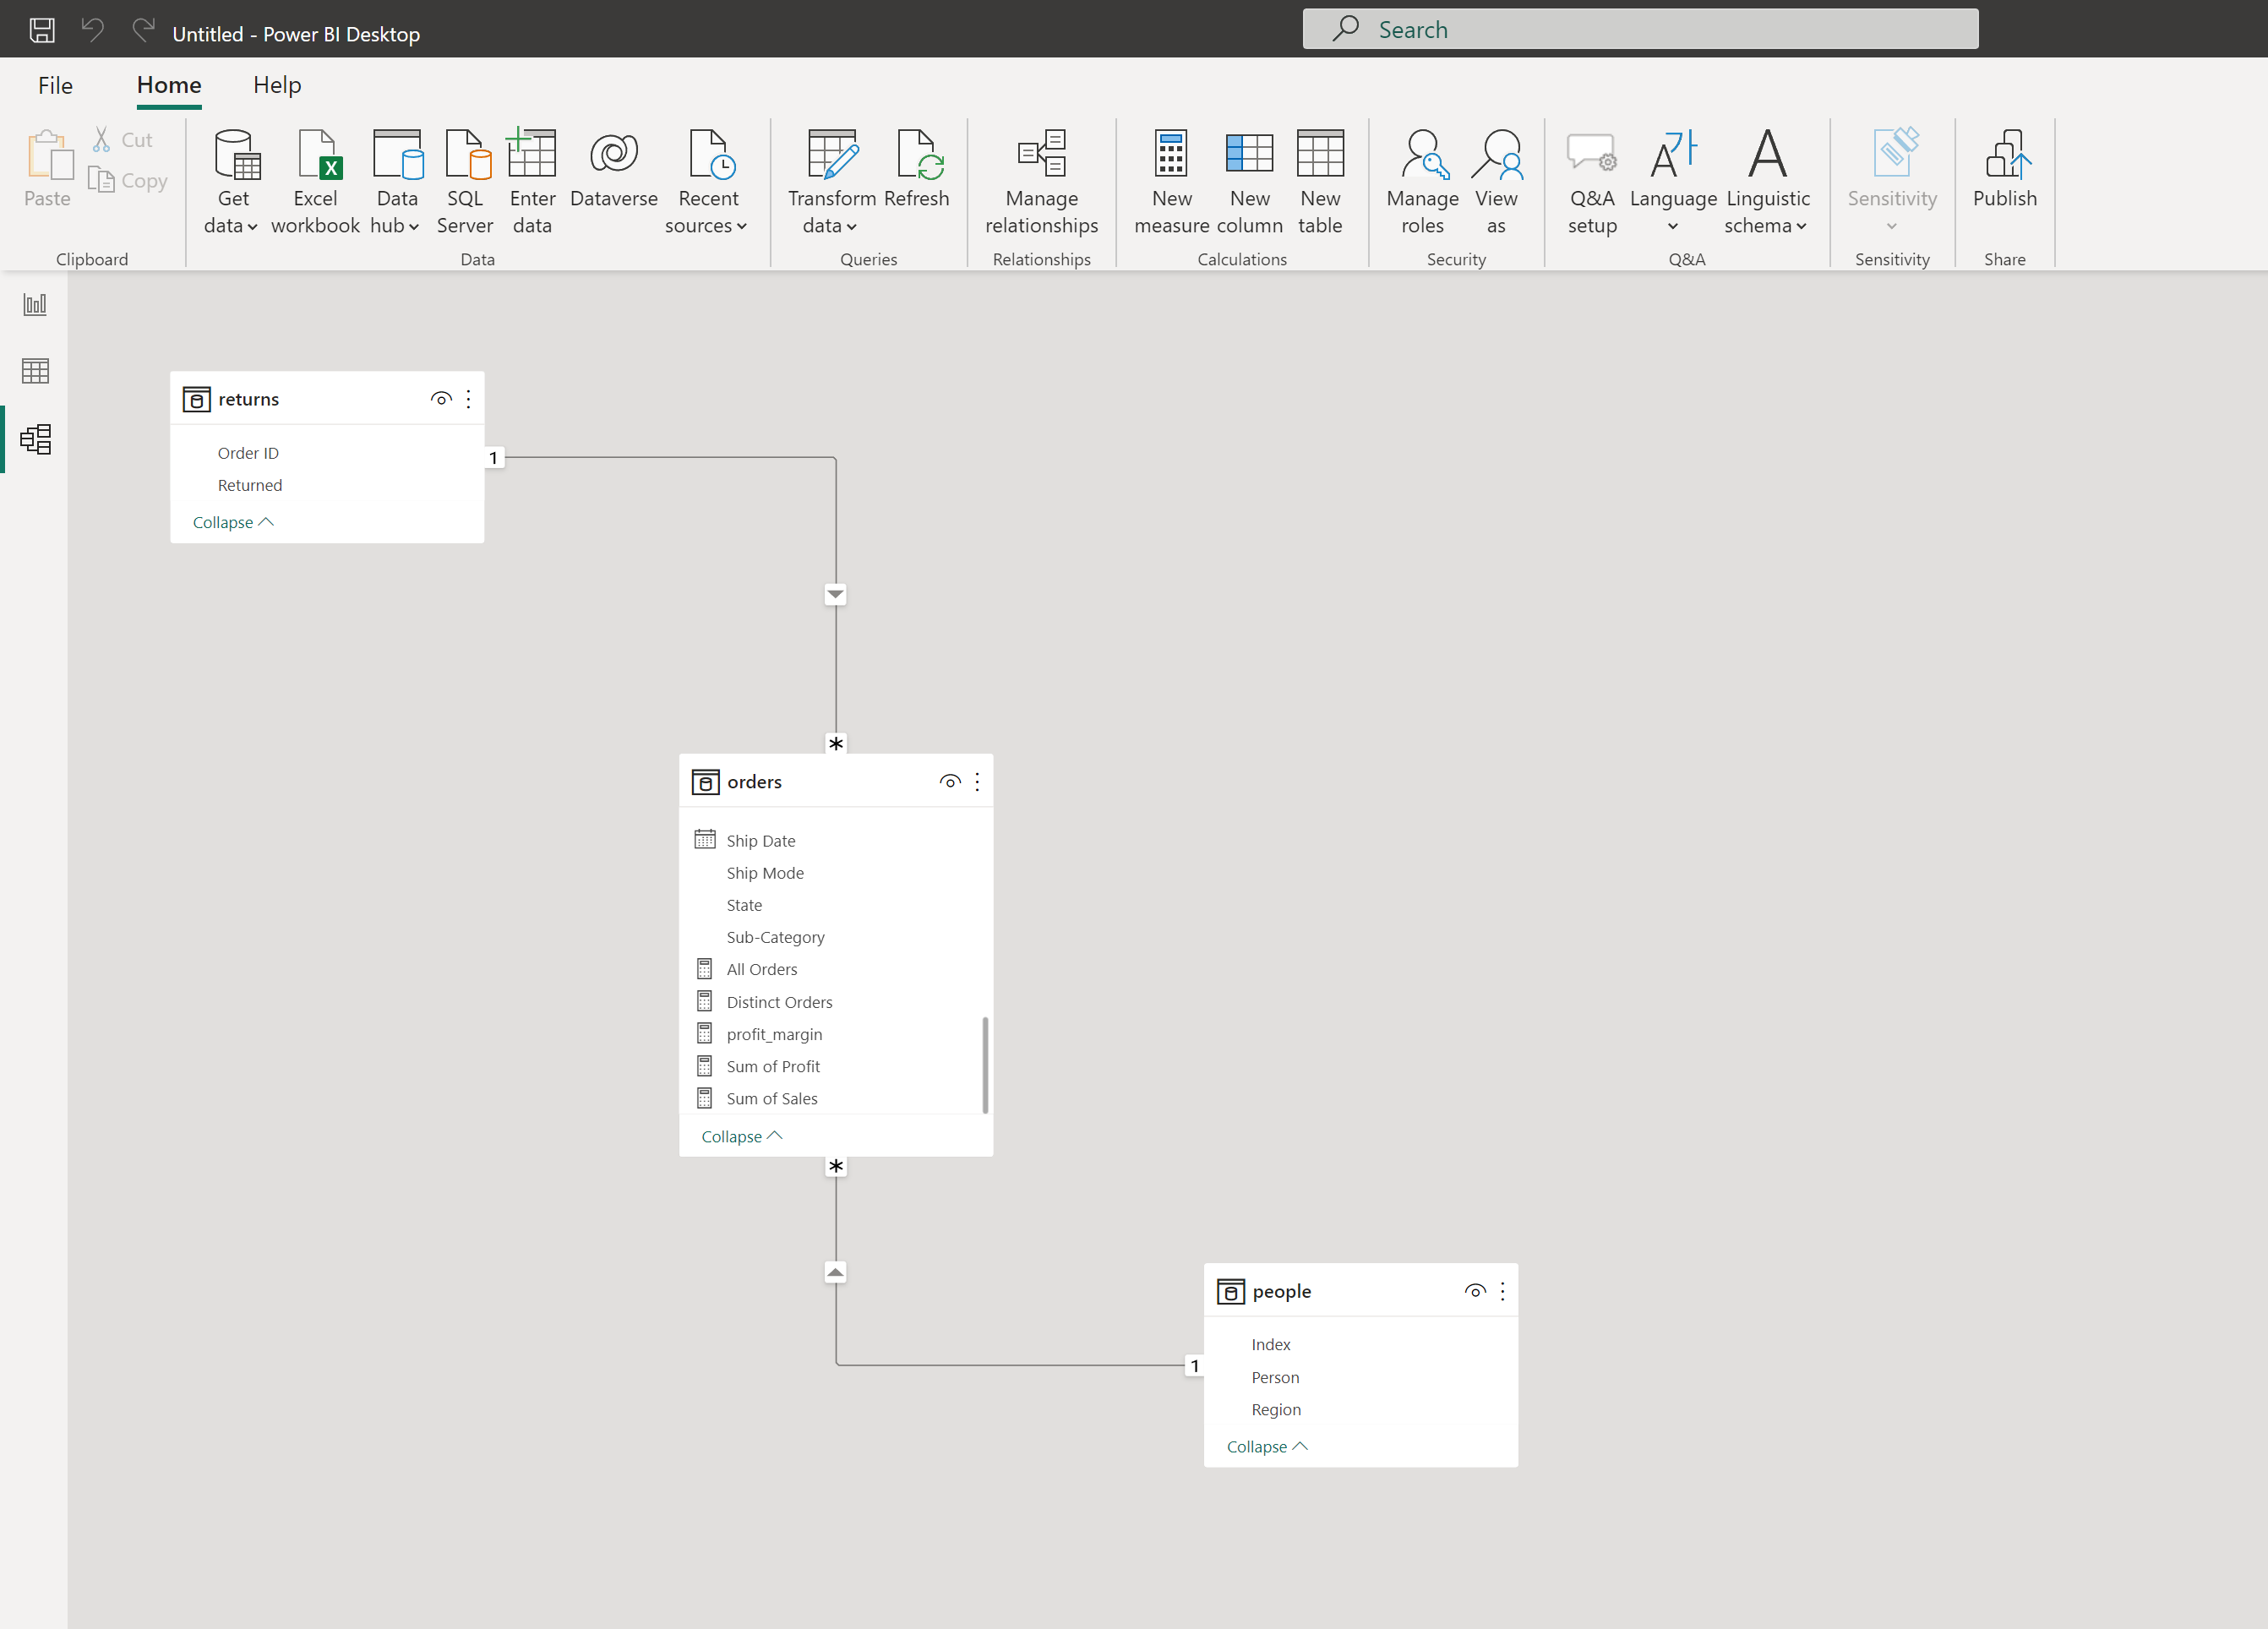Open the Help tab

[277, 85]
